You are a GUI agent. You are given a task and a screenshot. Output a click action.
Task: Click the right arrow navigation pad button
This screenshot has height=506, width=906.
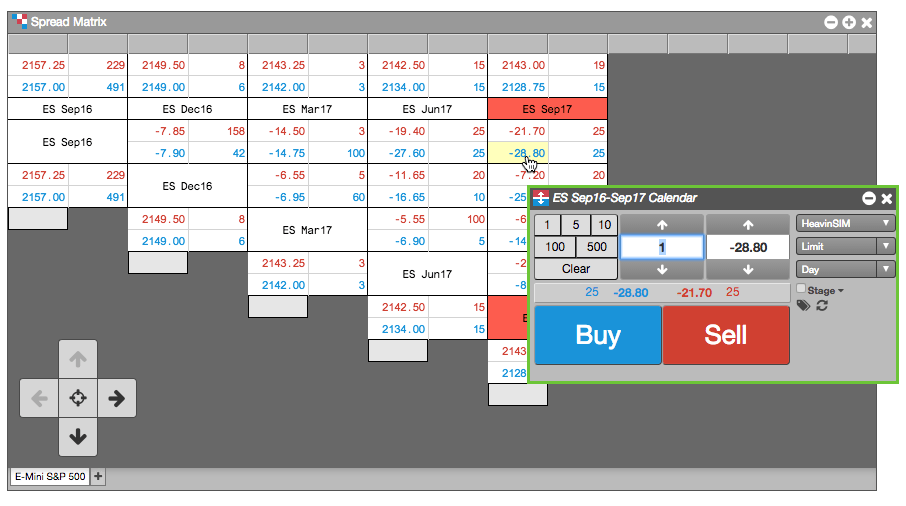pyautogui.click(x=117, y=398)
